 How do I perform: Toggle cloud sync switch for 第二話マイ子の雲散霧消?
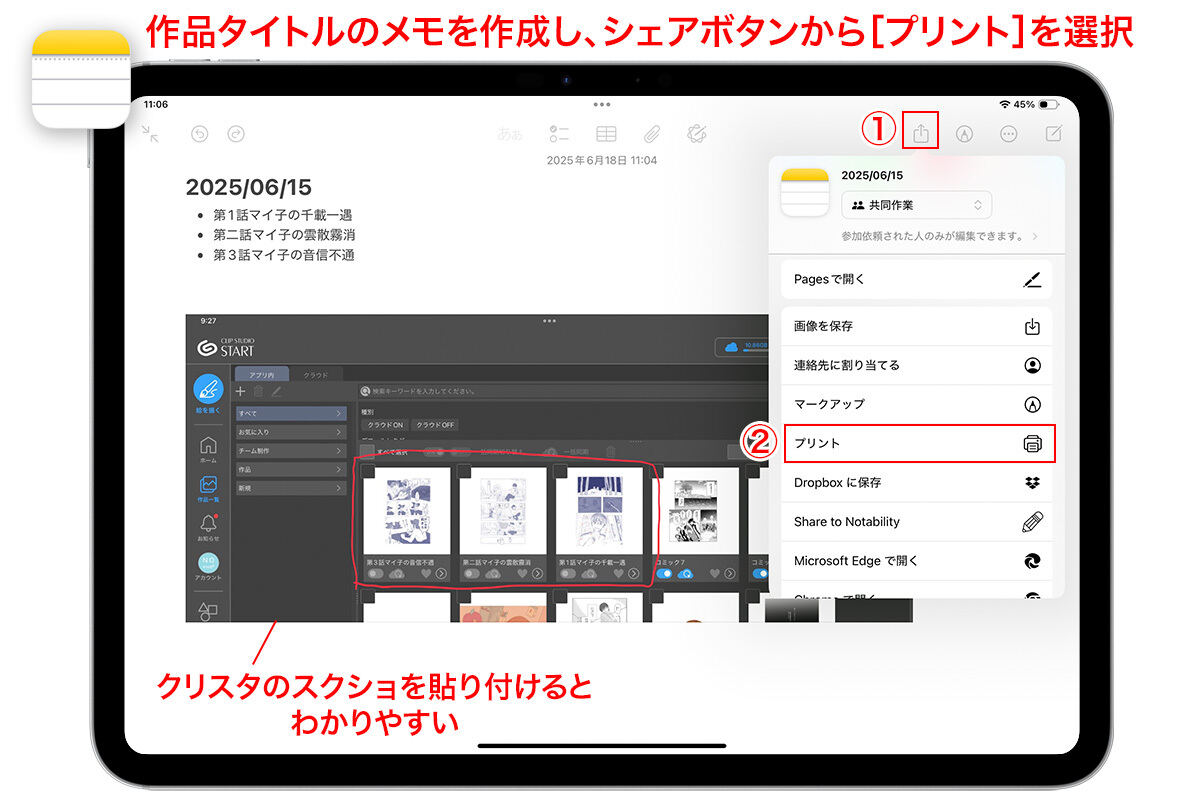tap(472, 574)
